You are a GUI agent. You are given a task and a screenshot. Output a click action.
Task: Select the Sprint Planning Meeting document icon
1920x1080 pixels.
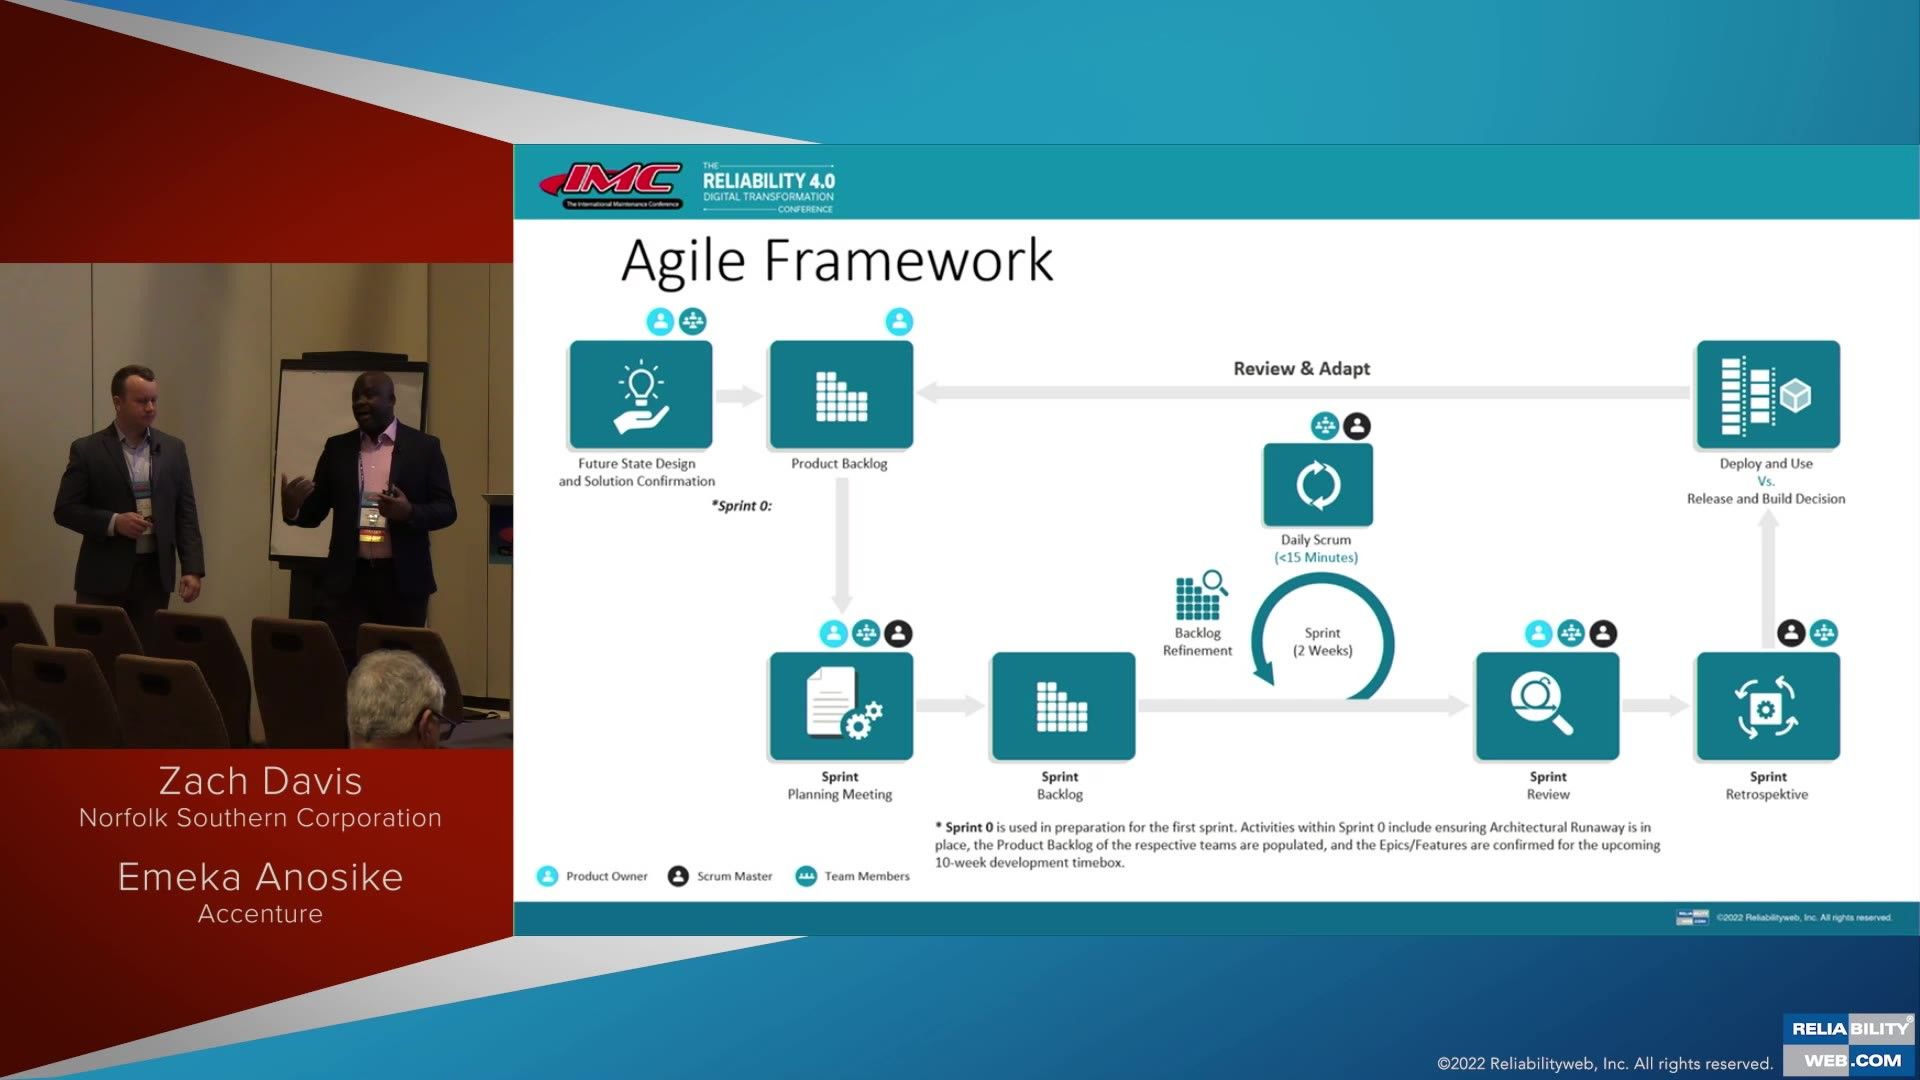[x=840, y=706]
